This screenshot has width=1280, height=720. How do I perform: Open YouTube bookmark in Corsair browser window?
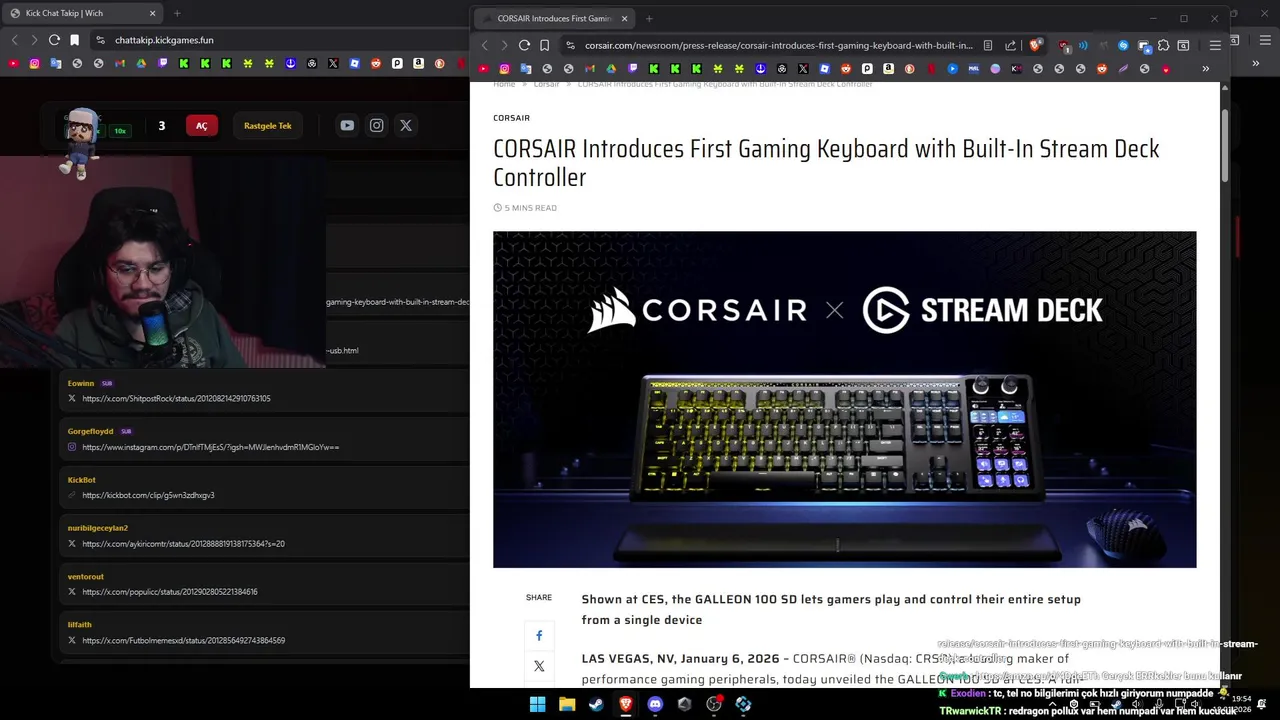click(483, 69)
